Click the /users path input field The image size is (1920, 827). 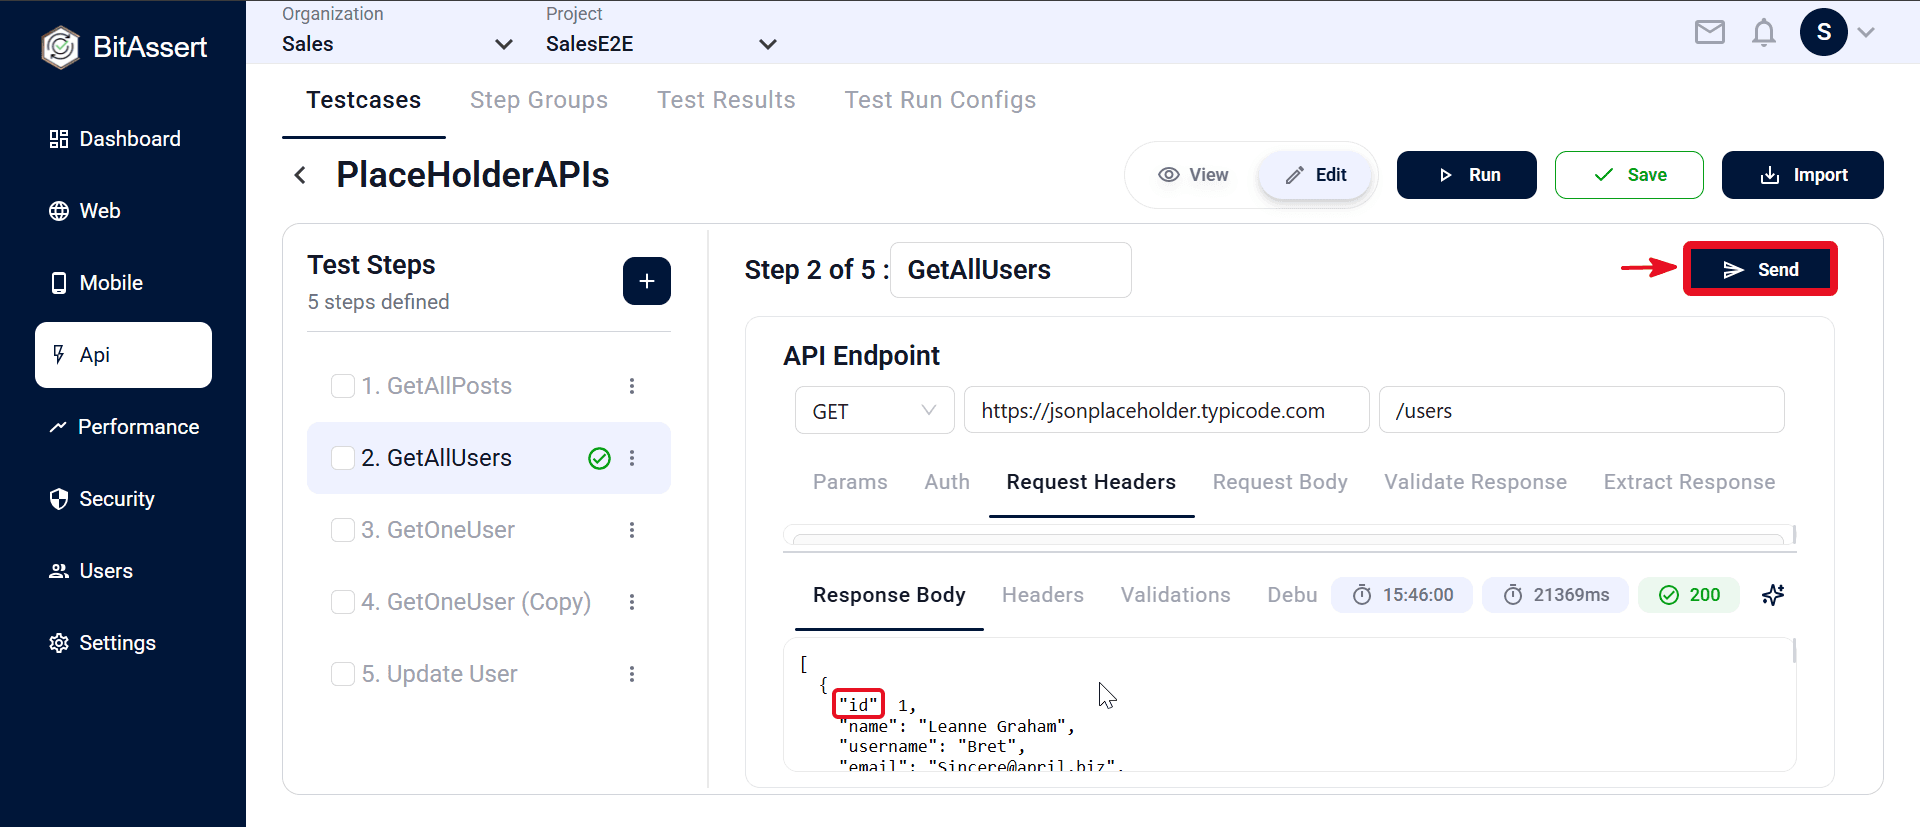(1582, 410)
